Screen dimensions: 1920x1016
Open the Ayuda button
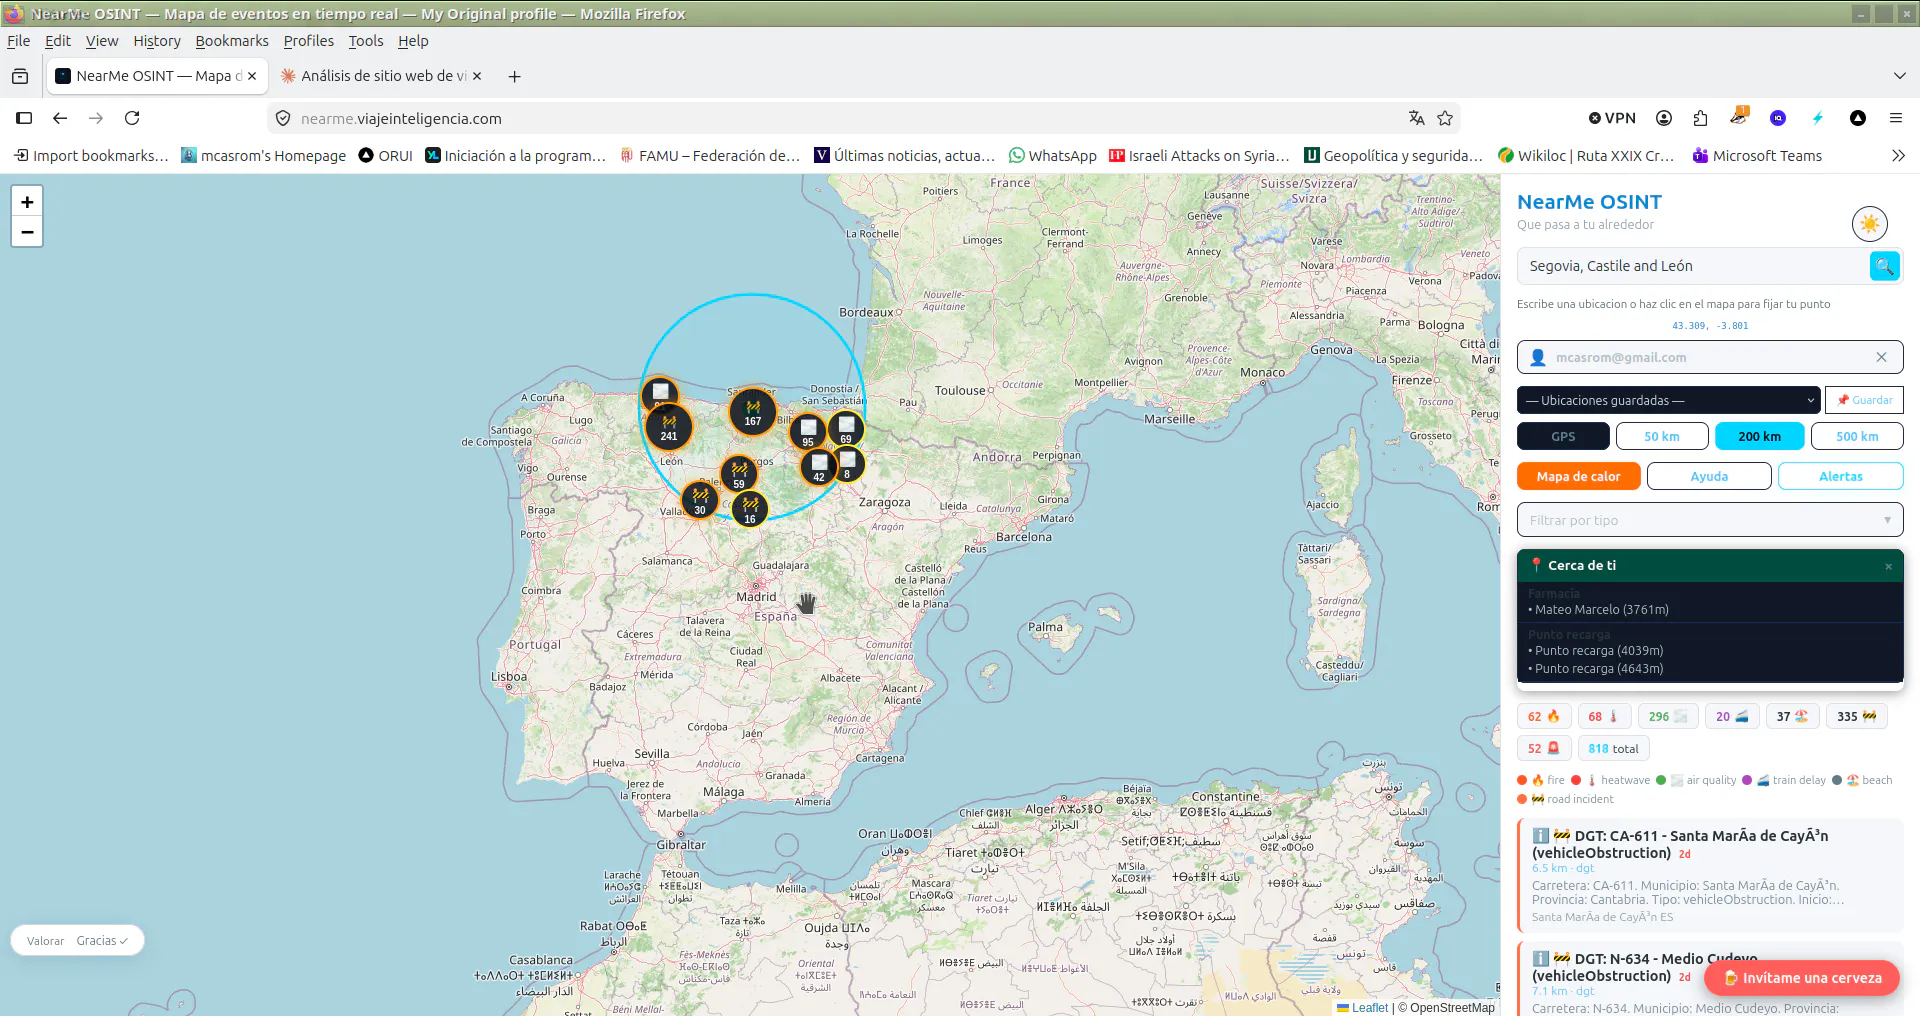click(1709, 476)
